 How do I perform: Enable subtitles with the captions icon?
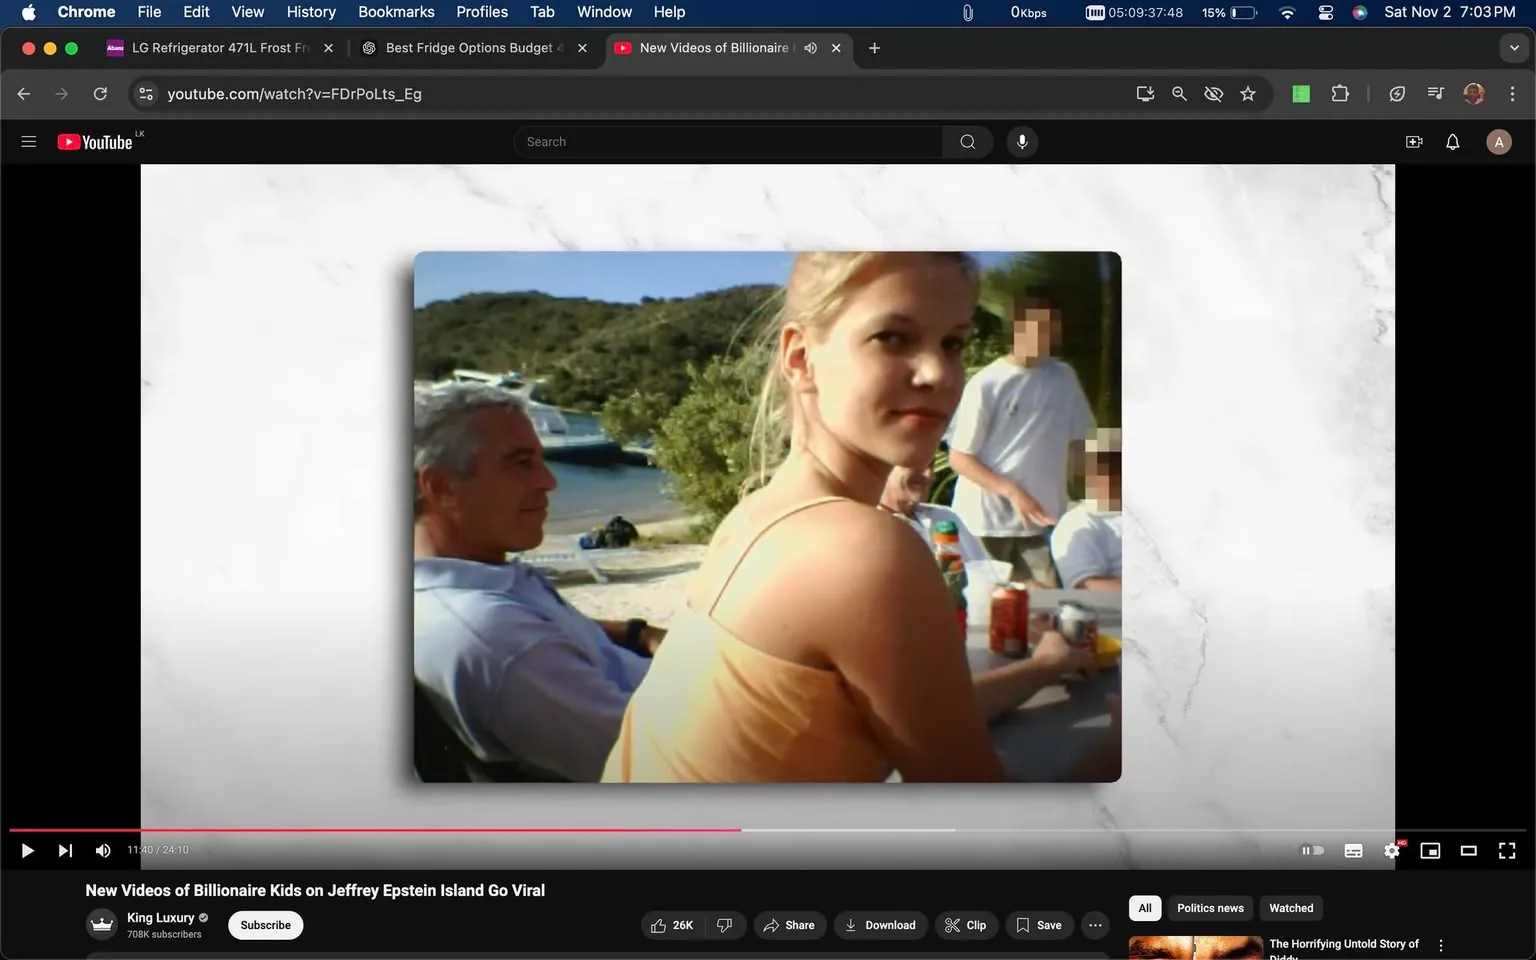click(1353, 850)
